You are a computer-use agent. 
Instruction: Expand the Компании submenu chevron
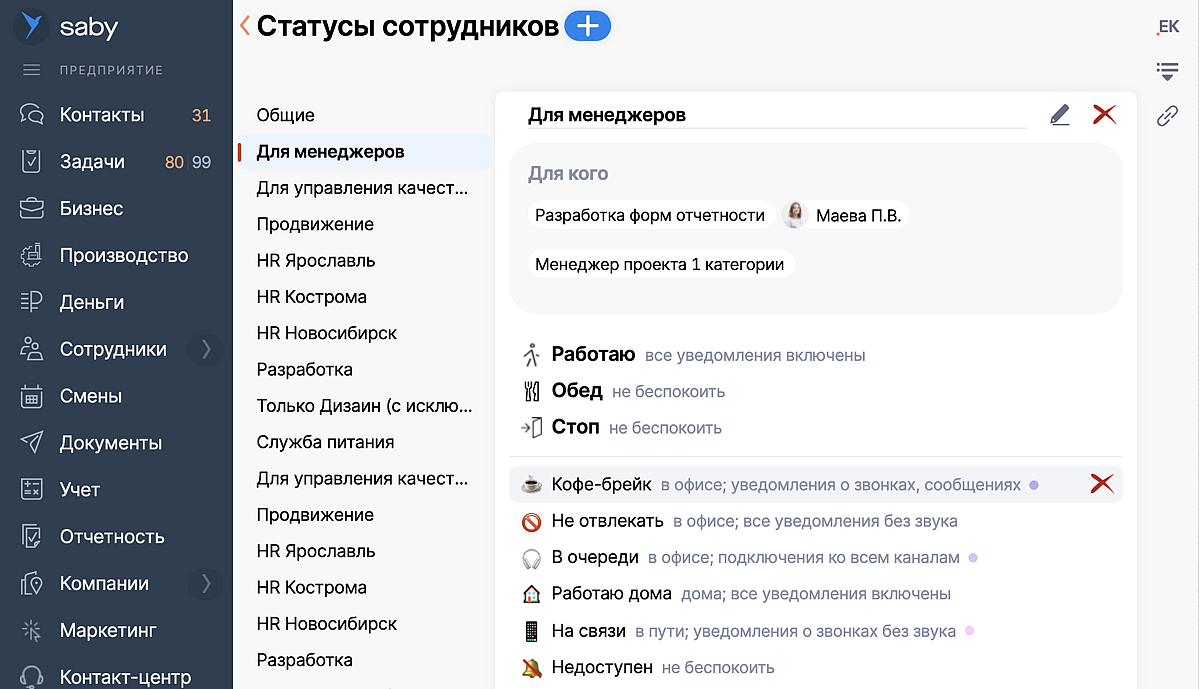[206, 583]
